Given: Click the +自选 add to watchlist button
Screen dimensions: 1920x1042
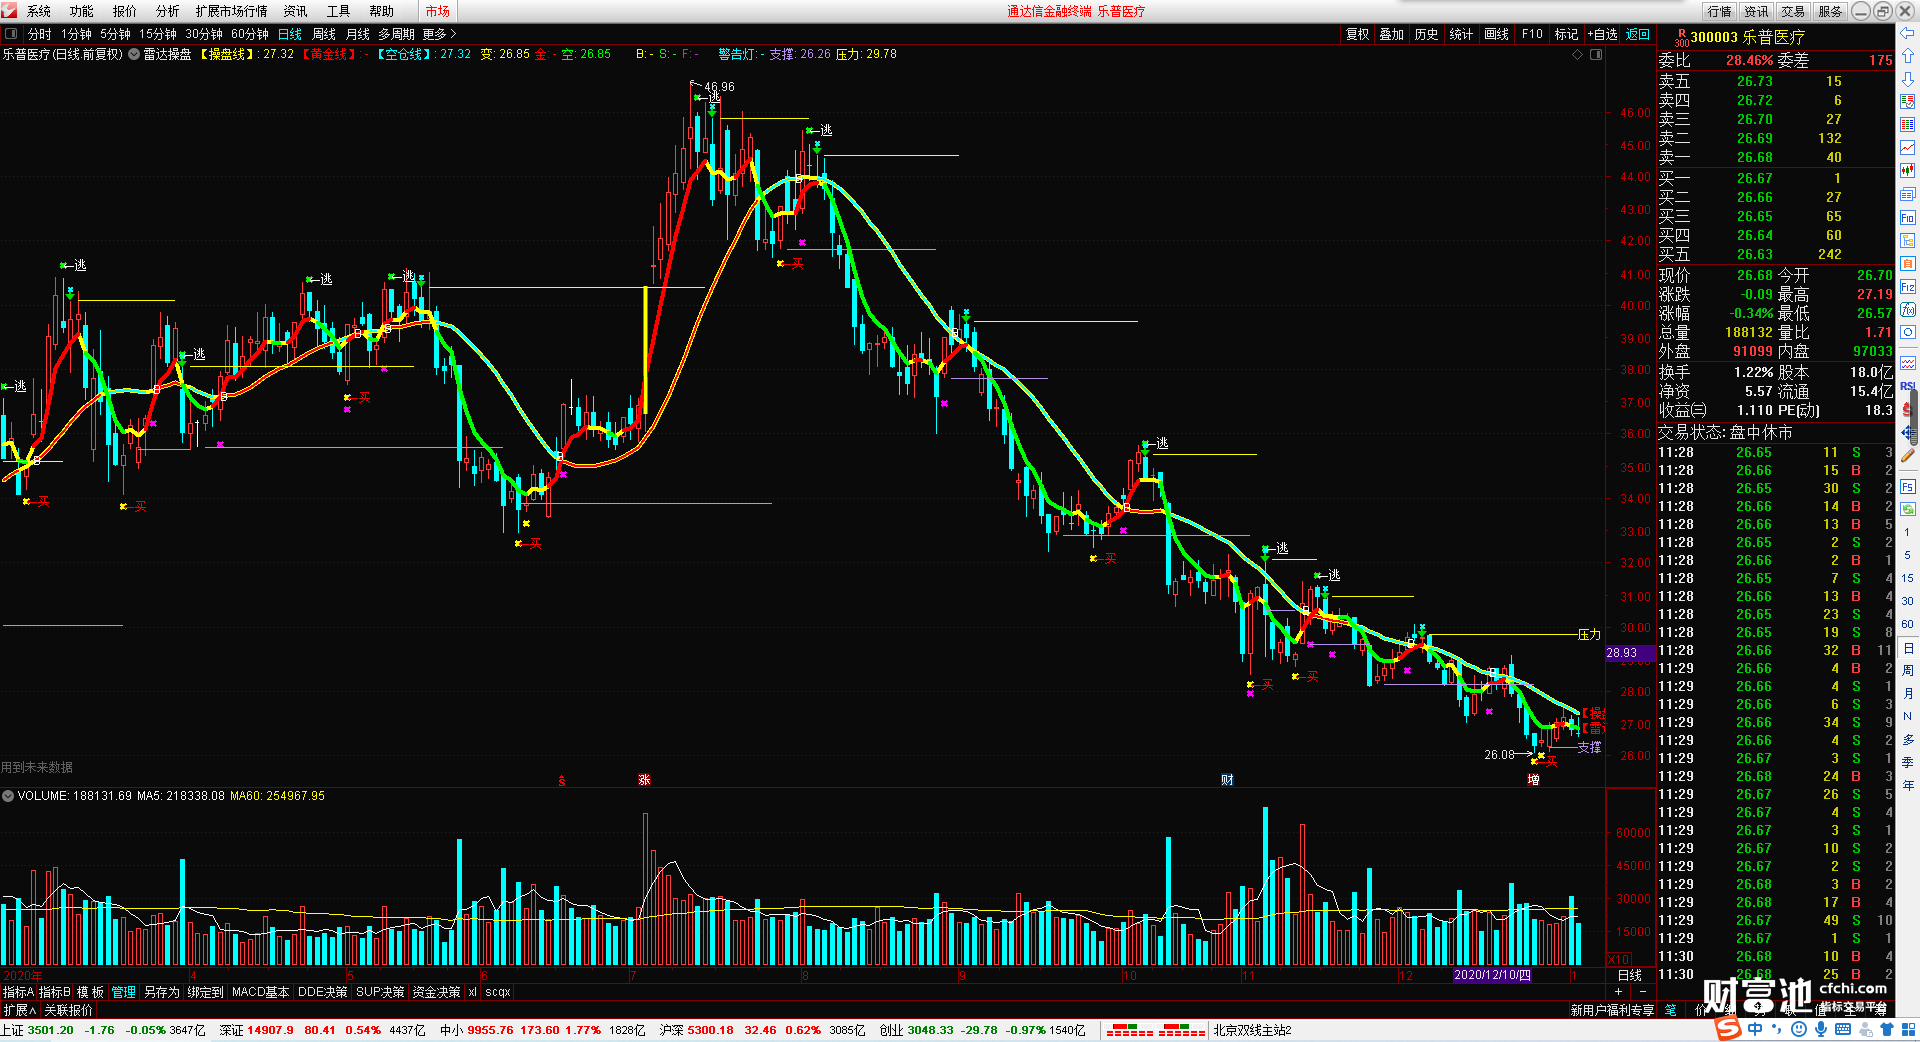Looking at the screenshot, I should tap(1603, 34).
